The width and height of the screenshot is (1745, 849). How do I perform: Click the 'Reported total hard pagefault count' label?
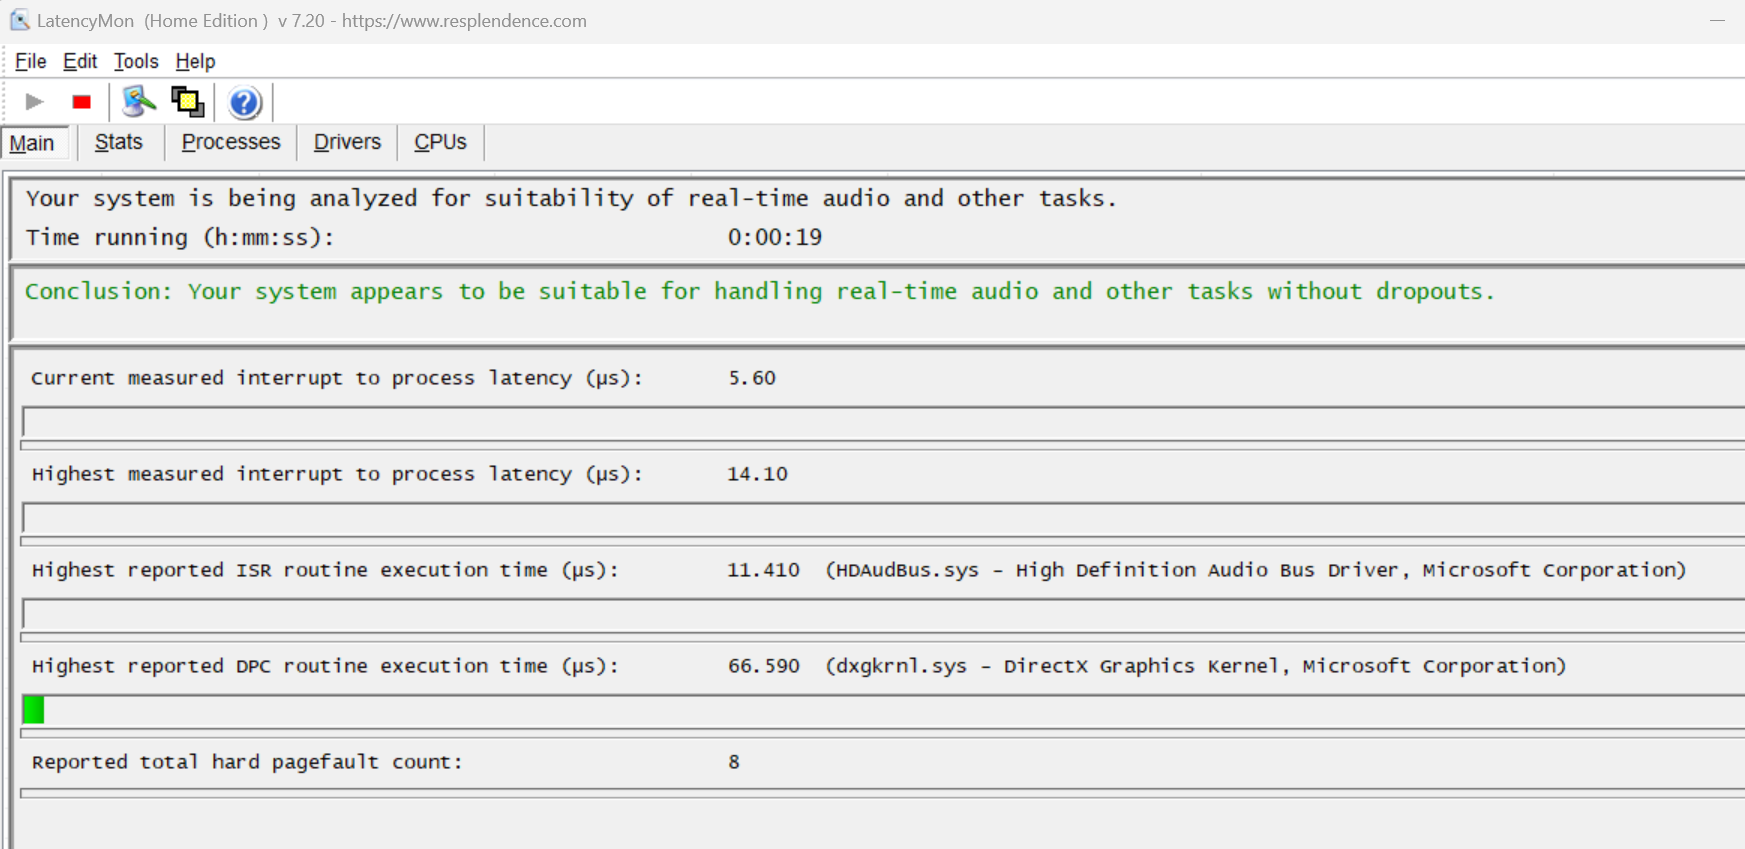247,762
